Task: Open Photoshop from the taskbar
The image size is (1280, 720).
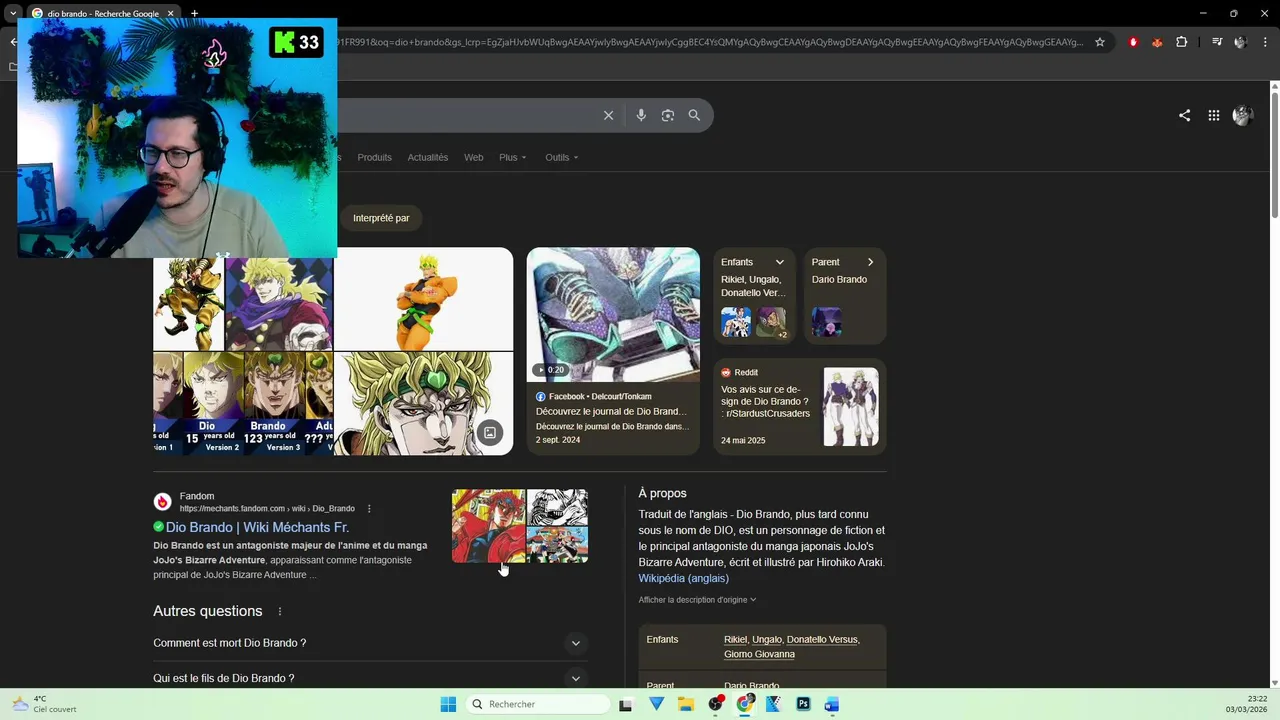Action: tap(803, 704)
